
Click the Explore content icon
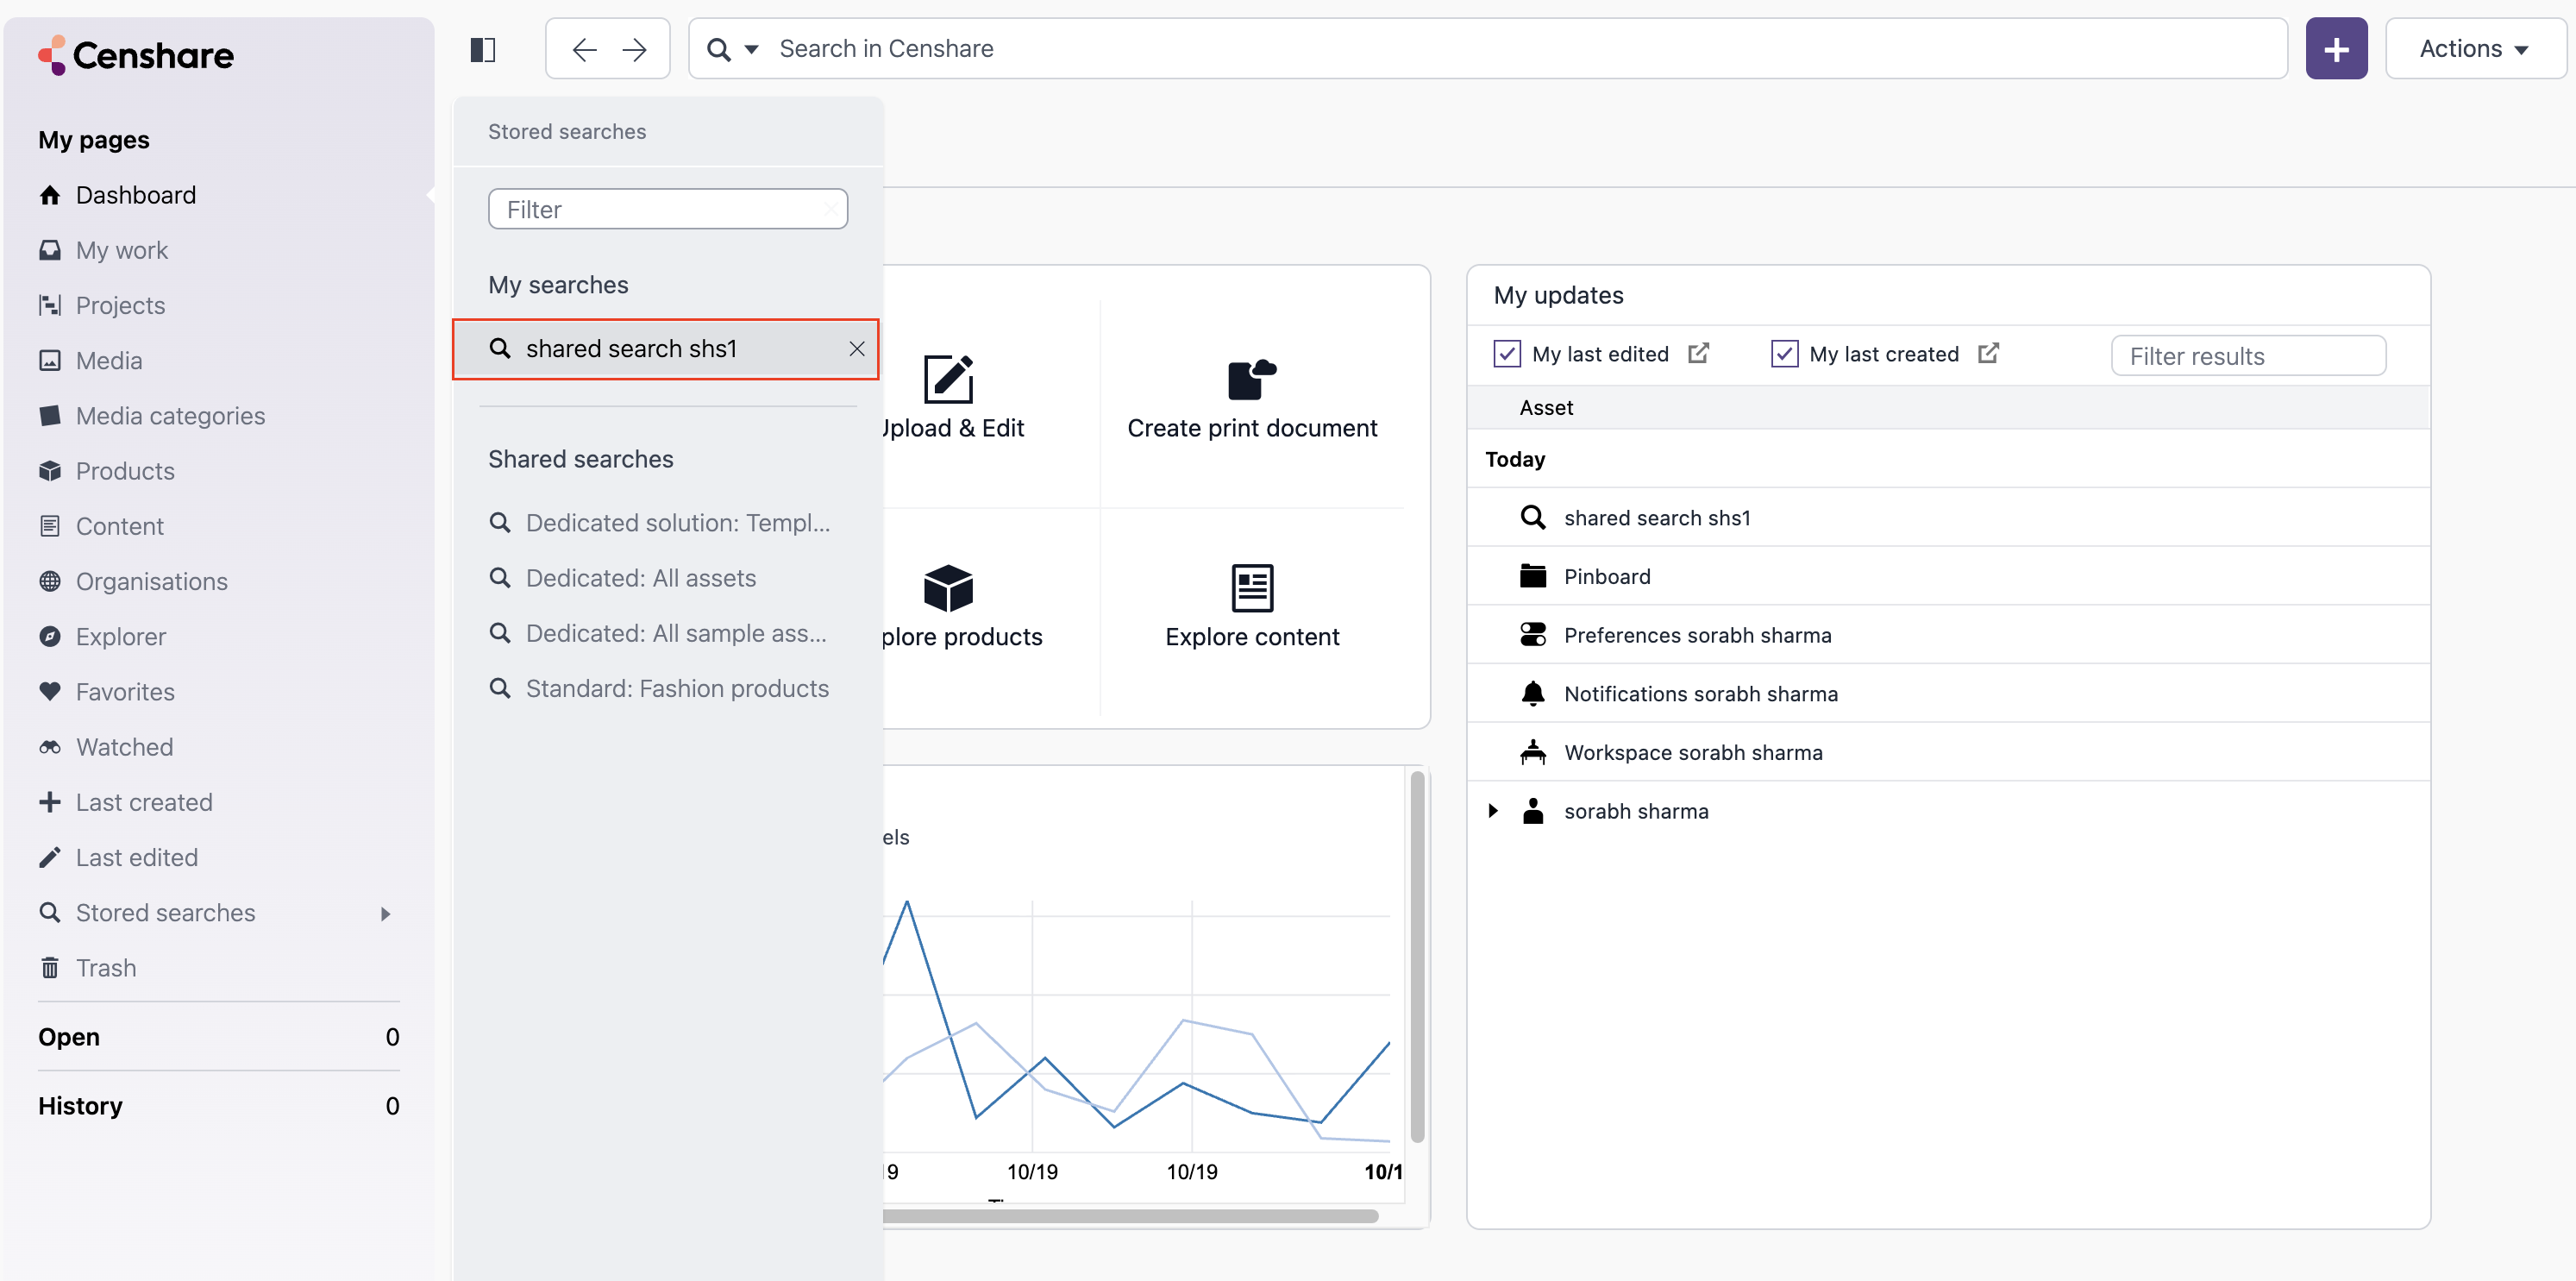1252,588
